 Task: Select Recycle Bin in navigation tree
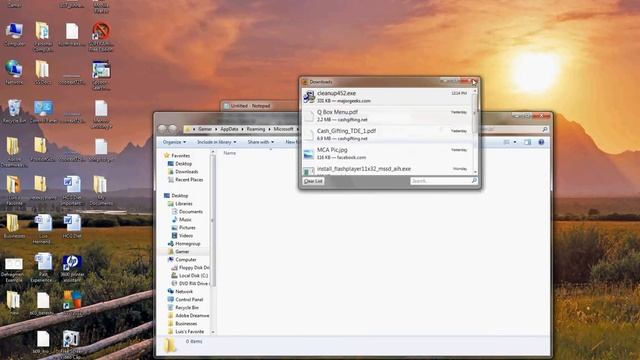[x=183, y=307]
